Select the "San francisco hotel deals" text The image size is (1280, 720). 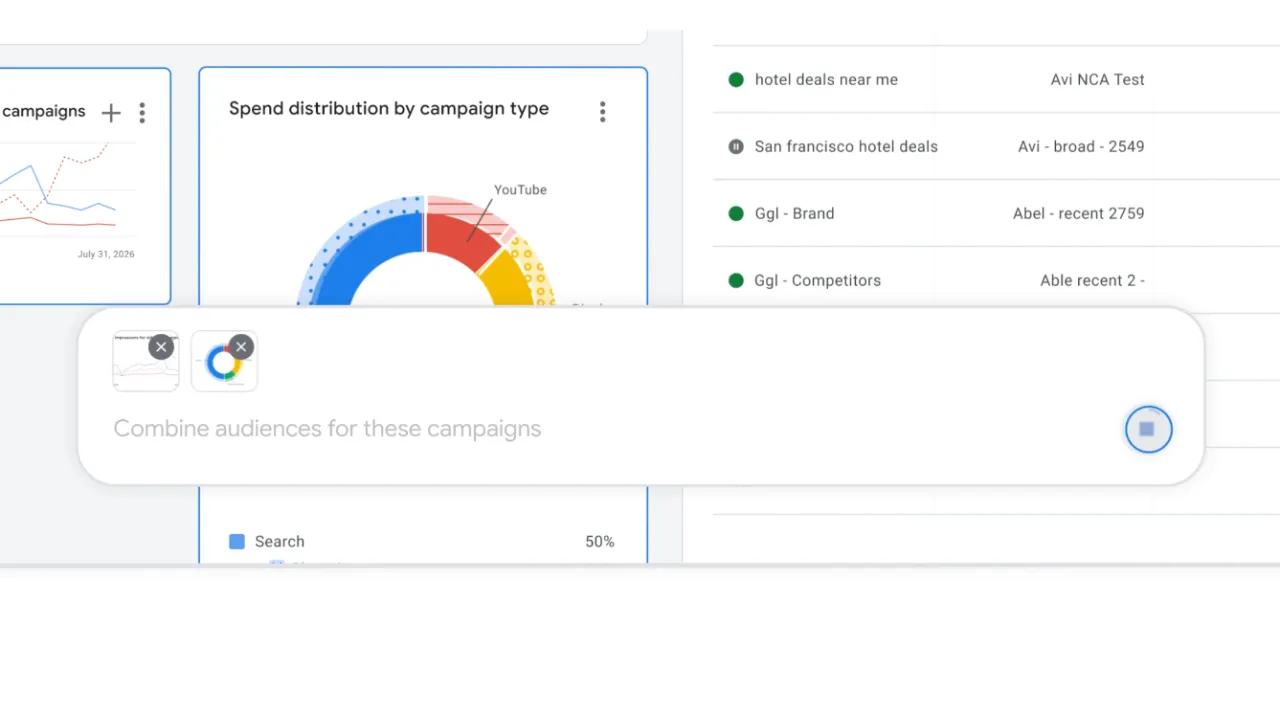[846, 147]
